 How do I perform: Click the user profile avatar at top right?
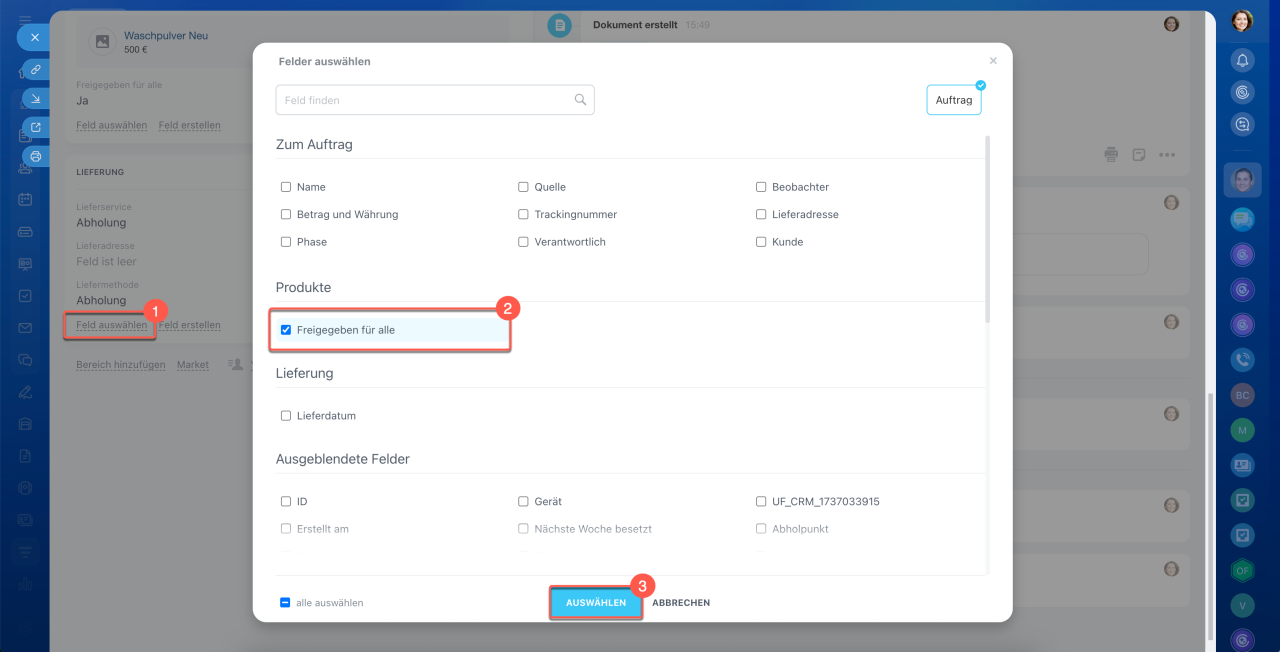(1242, 20)
